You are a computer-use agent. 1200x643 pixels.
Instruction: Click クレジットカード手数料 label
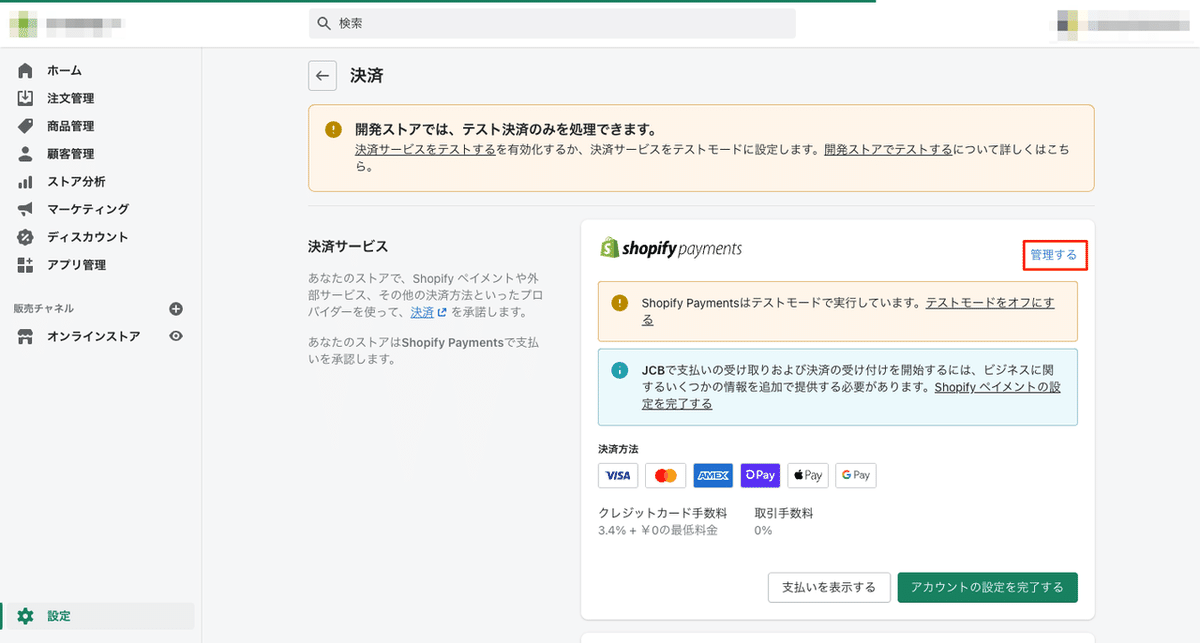click(x=662, y=513)
